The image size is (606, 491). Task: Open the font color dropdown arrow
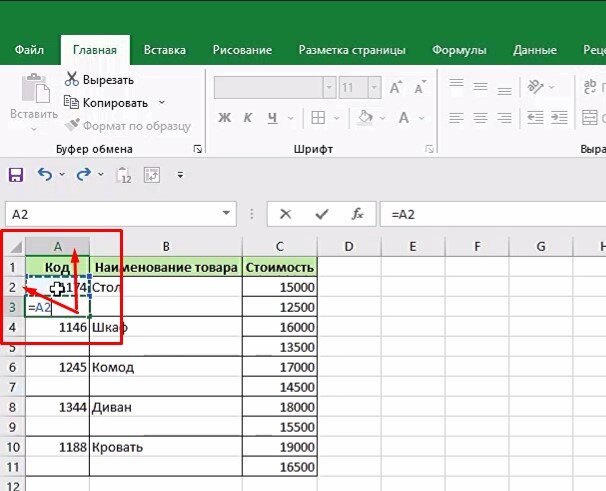click(422, 118)
